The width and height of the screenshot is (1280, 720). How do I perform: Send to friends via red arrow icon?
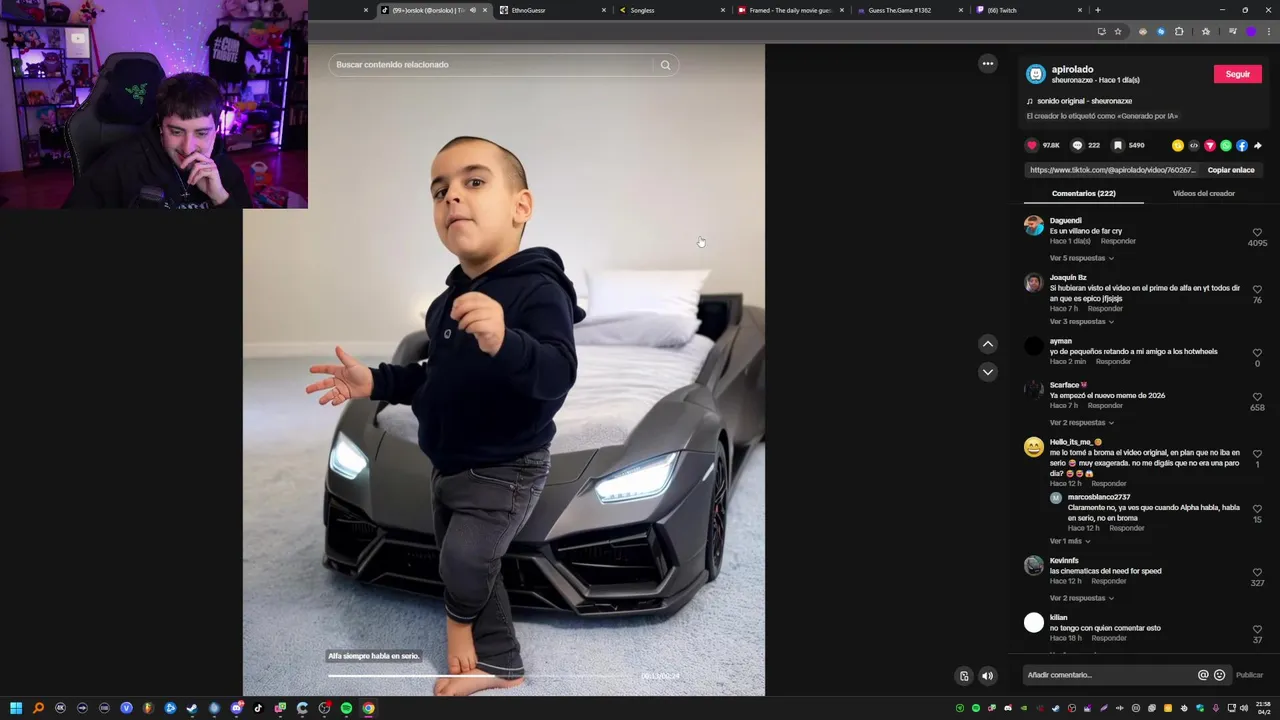point(1210,145)
